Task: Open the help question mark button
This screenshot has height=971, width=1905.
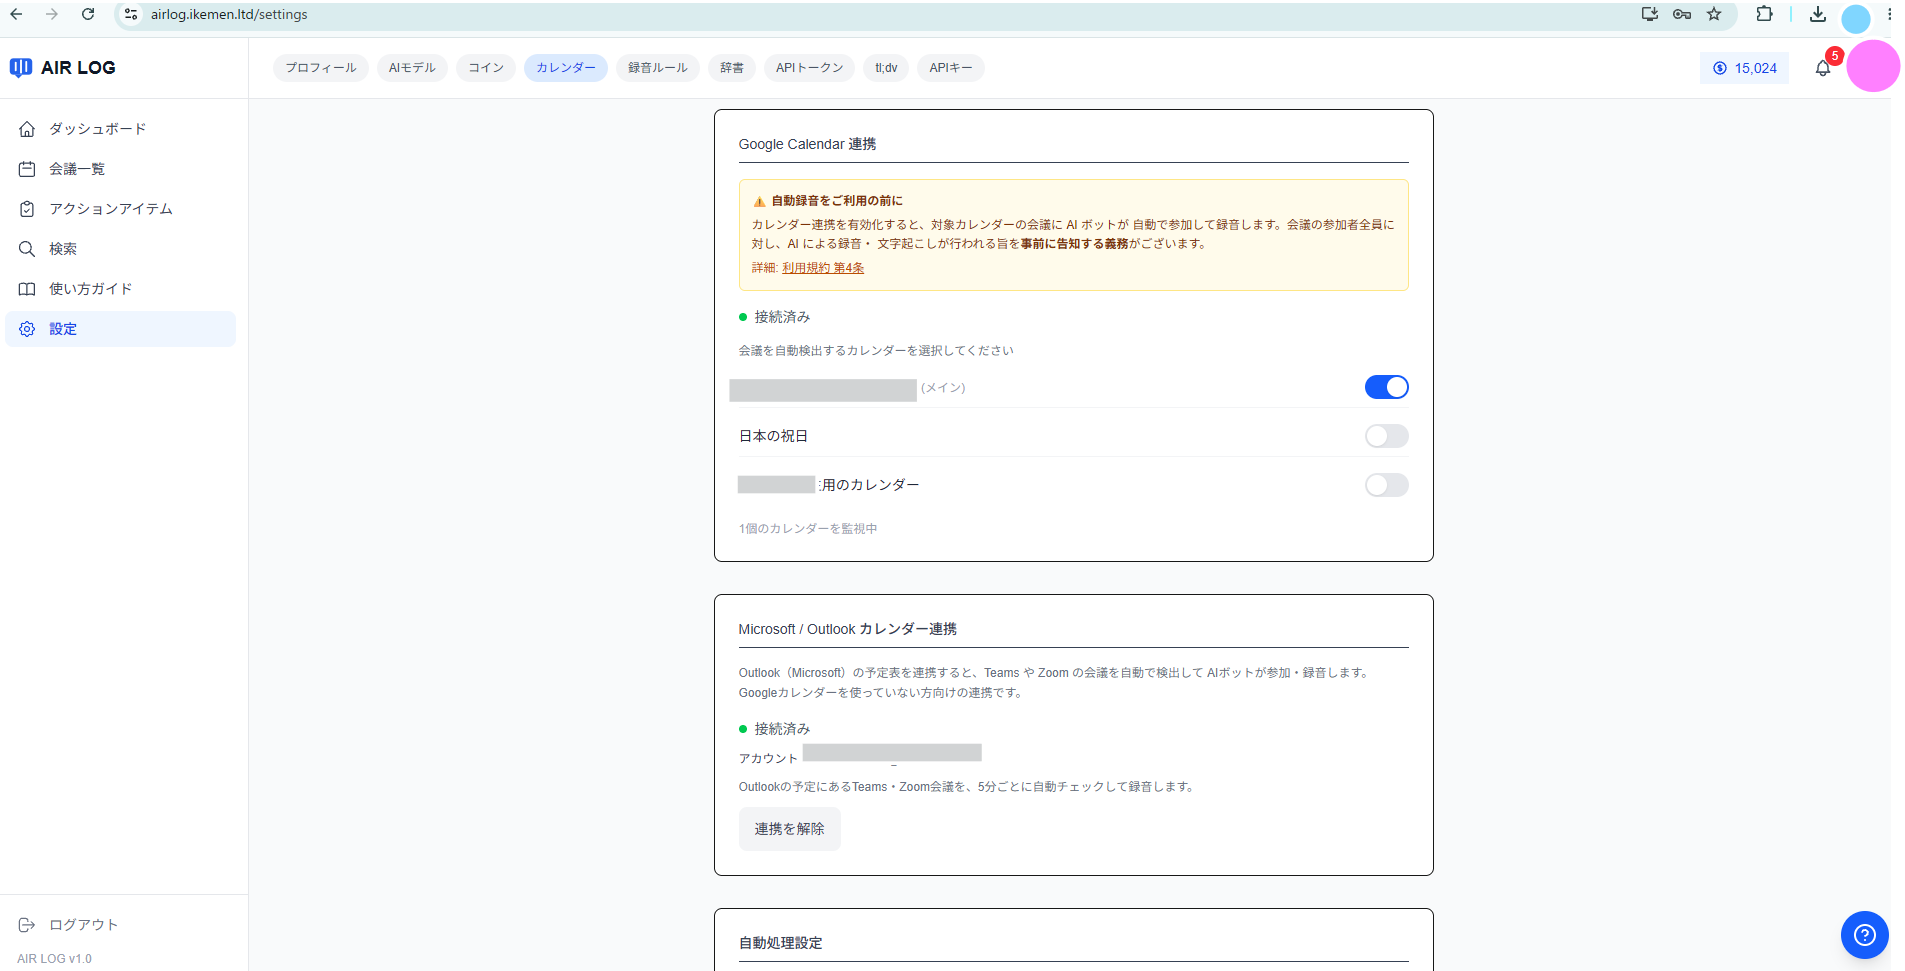Action: tap(1865, 935)
